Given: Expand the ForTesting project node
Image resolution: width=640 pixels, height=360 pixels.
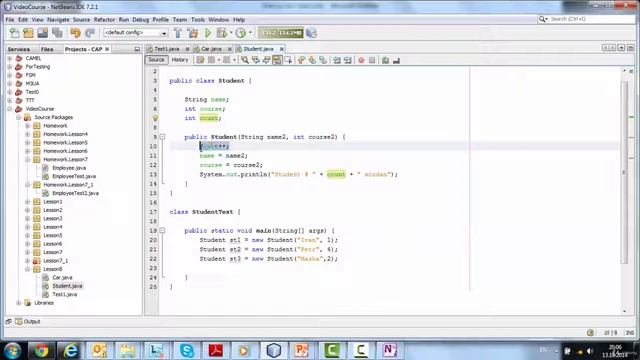Looking at the screenshot, I should [x=9, y=67].
